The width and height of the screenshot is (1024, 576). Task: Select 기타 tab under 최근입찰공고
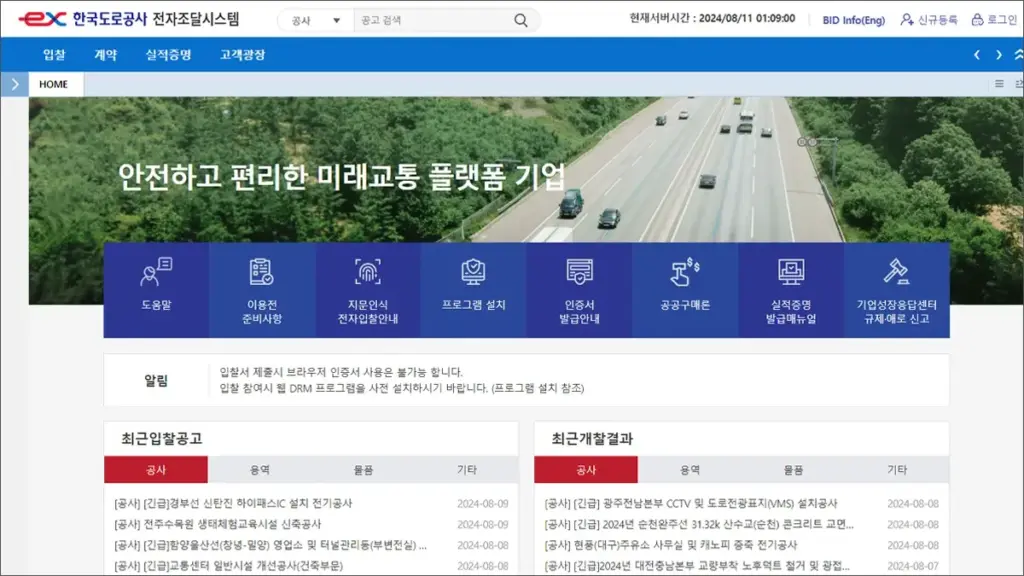(x=466, y=470)
